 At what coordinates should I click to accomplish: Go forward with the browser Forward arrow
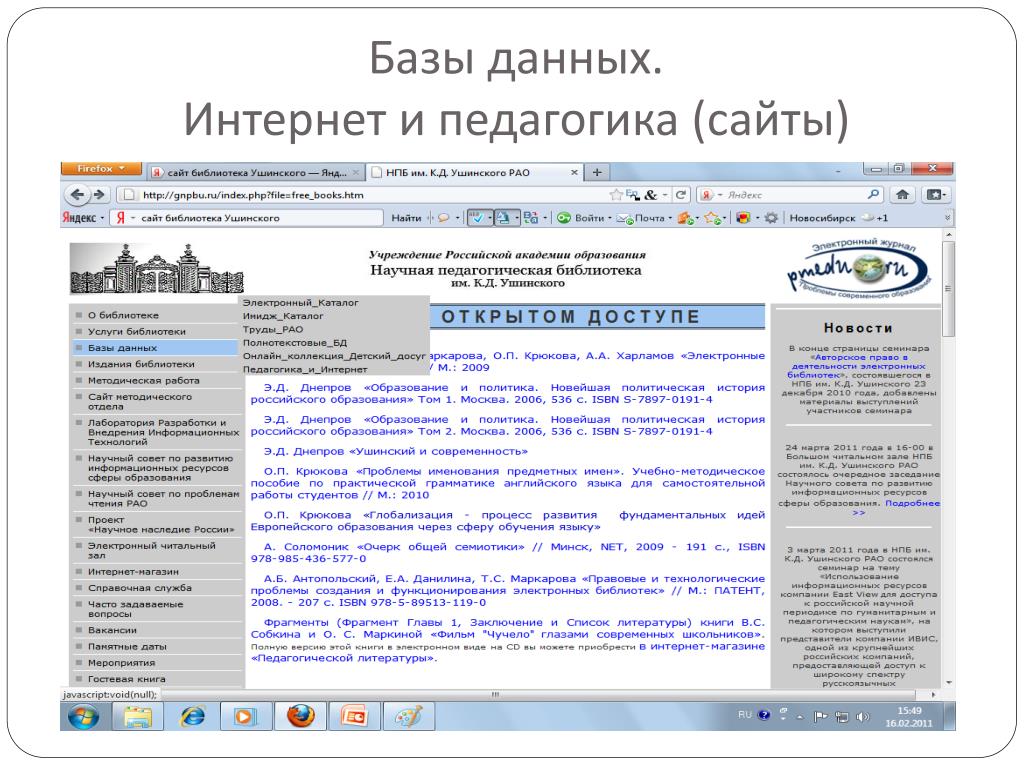tap(99, 195)
